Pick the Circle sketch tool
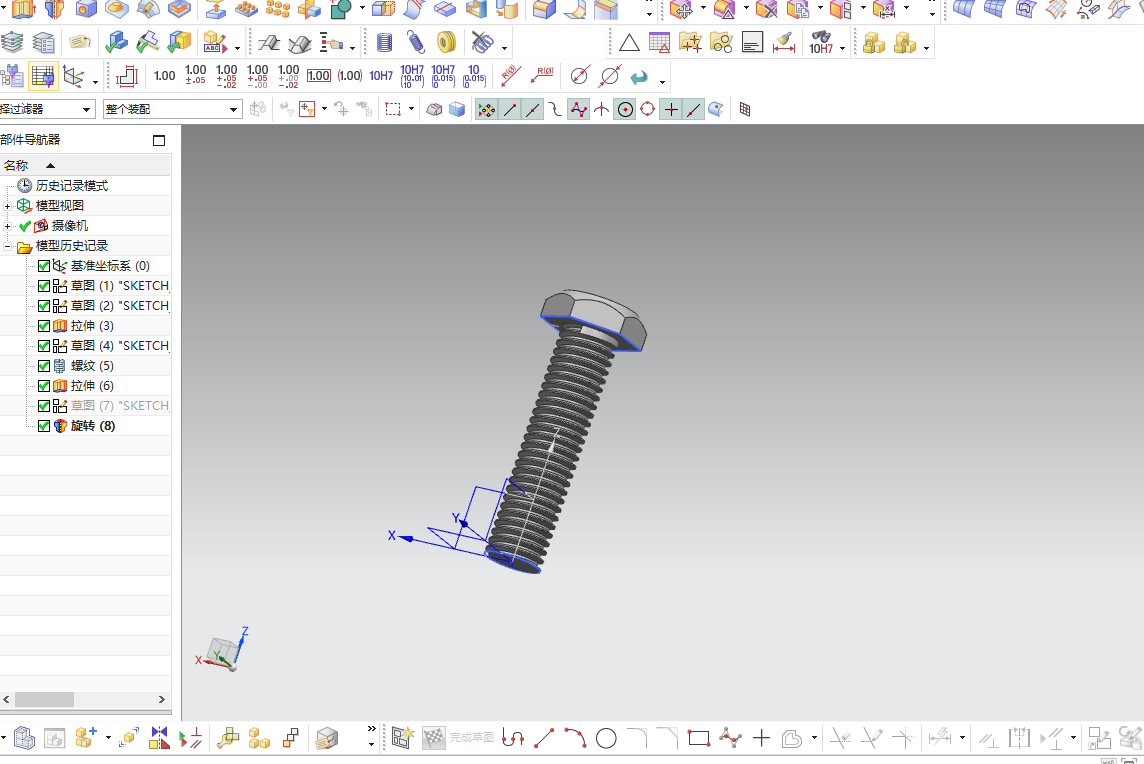 click(x=606, y=738)
